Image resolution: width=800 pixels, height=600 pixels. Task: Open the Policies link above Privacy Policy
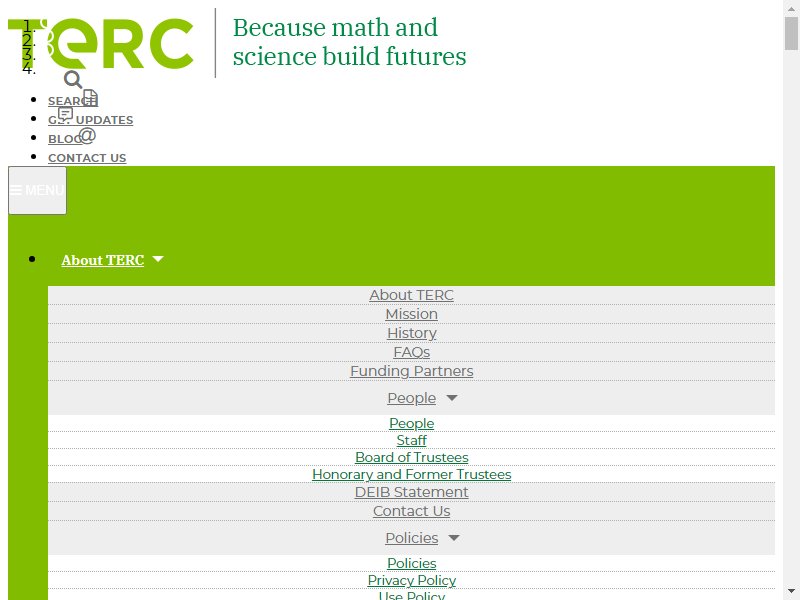point(411,563)
